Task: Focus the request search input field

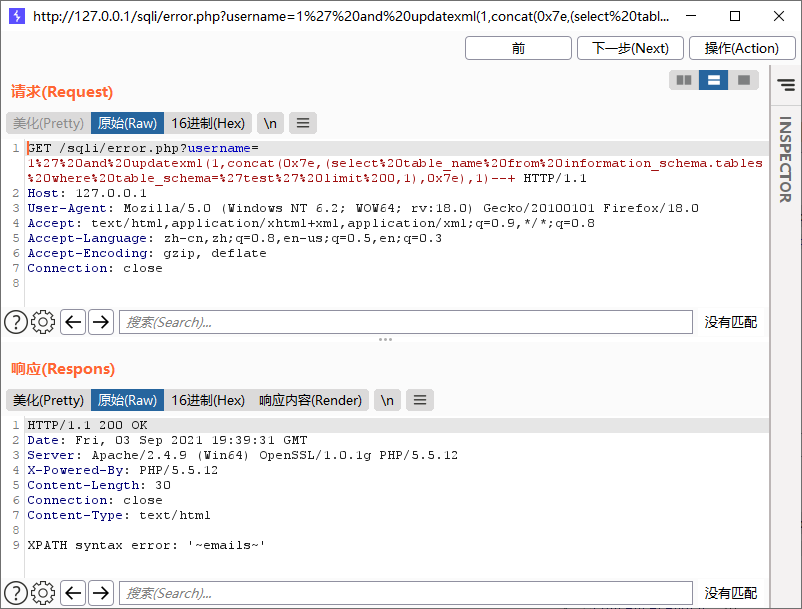Action: pyautogui.click(x=406, y=322)
